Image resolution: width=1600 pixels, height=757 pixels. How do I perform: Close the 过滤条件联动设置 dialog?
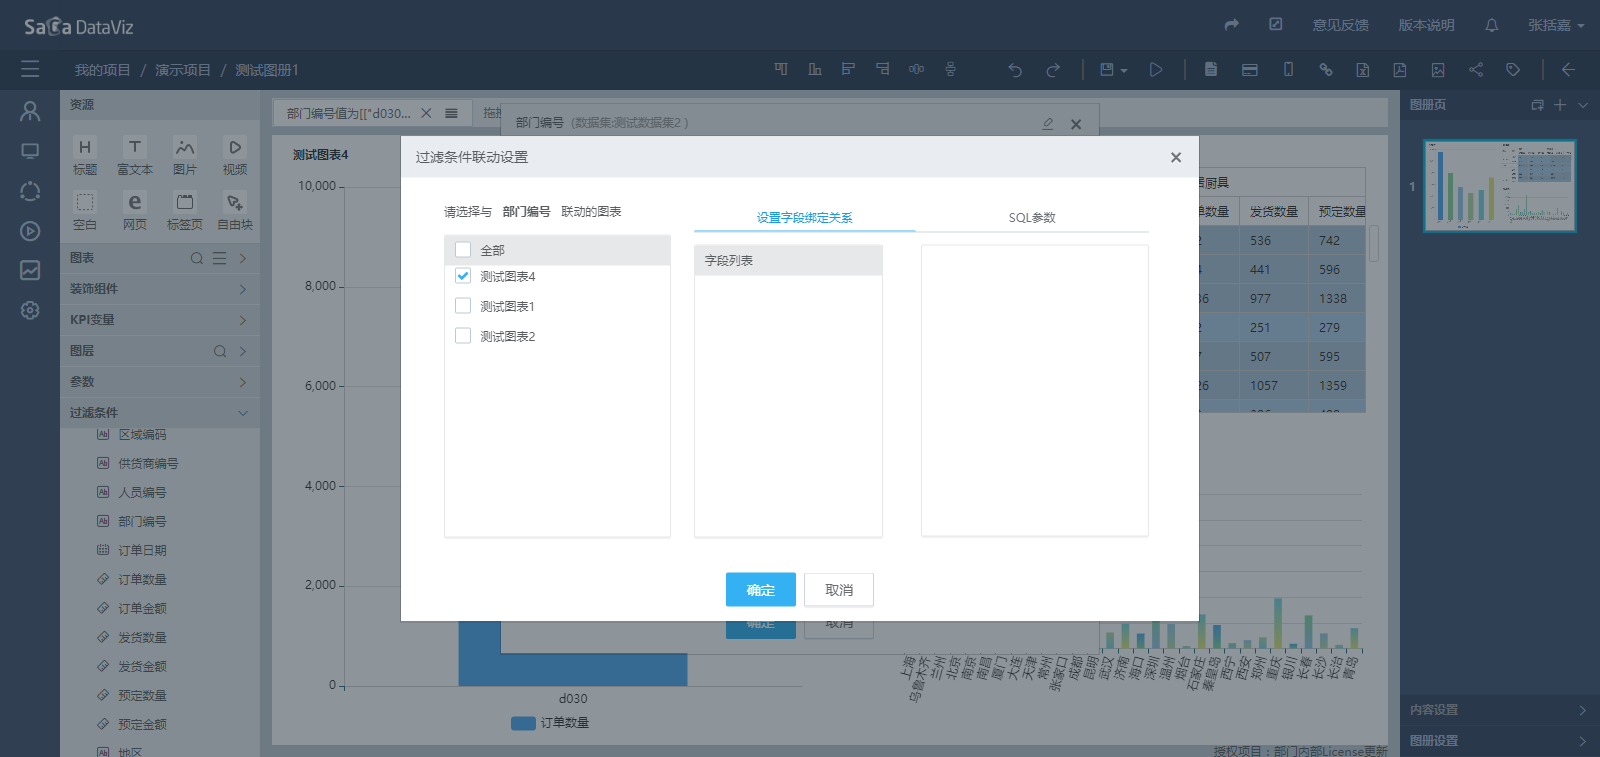[x=1176, y=157]
